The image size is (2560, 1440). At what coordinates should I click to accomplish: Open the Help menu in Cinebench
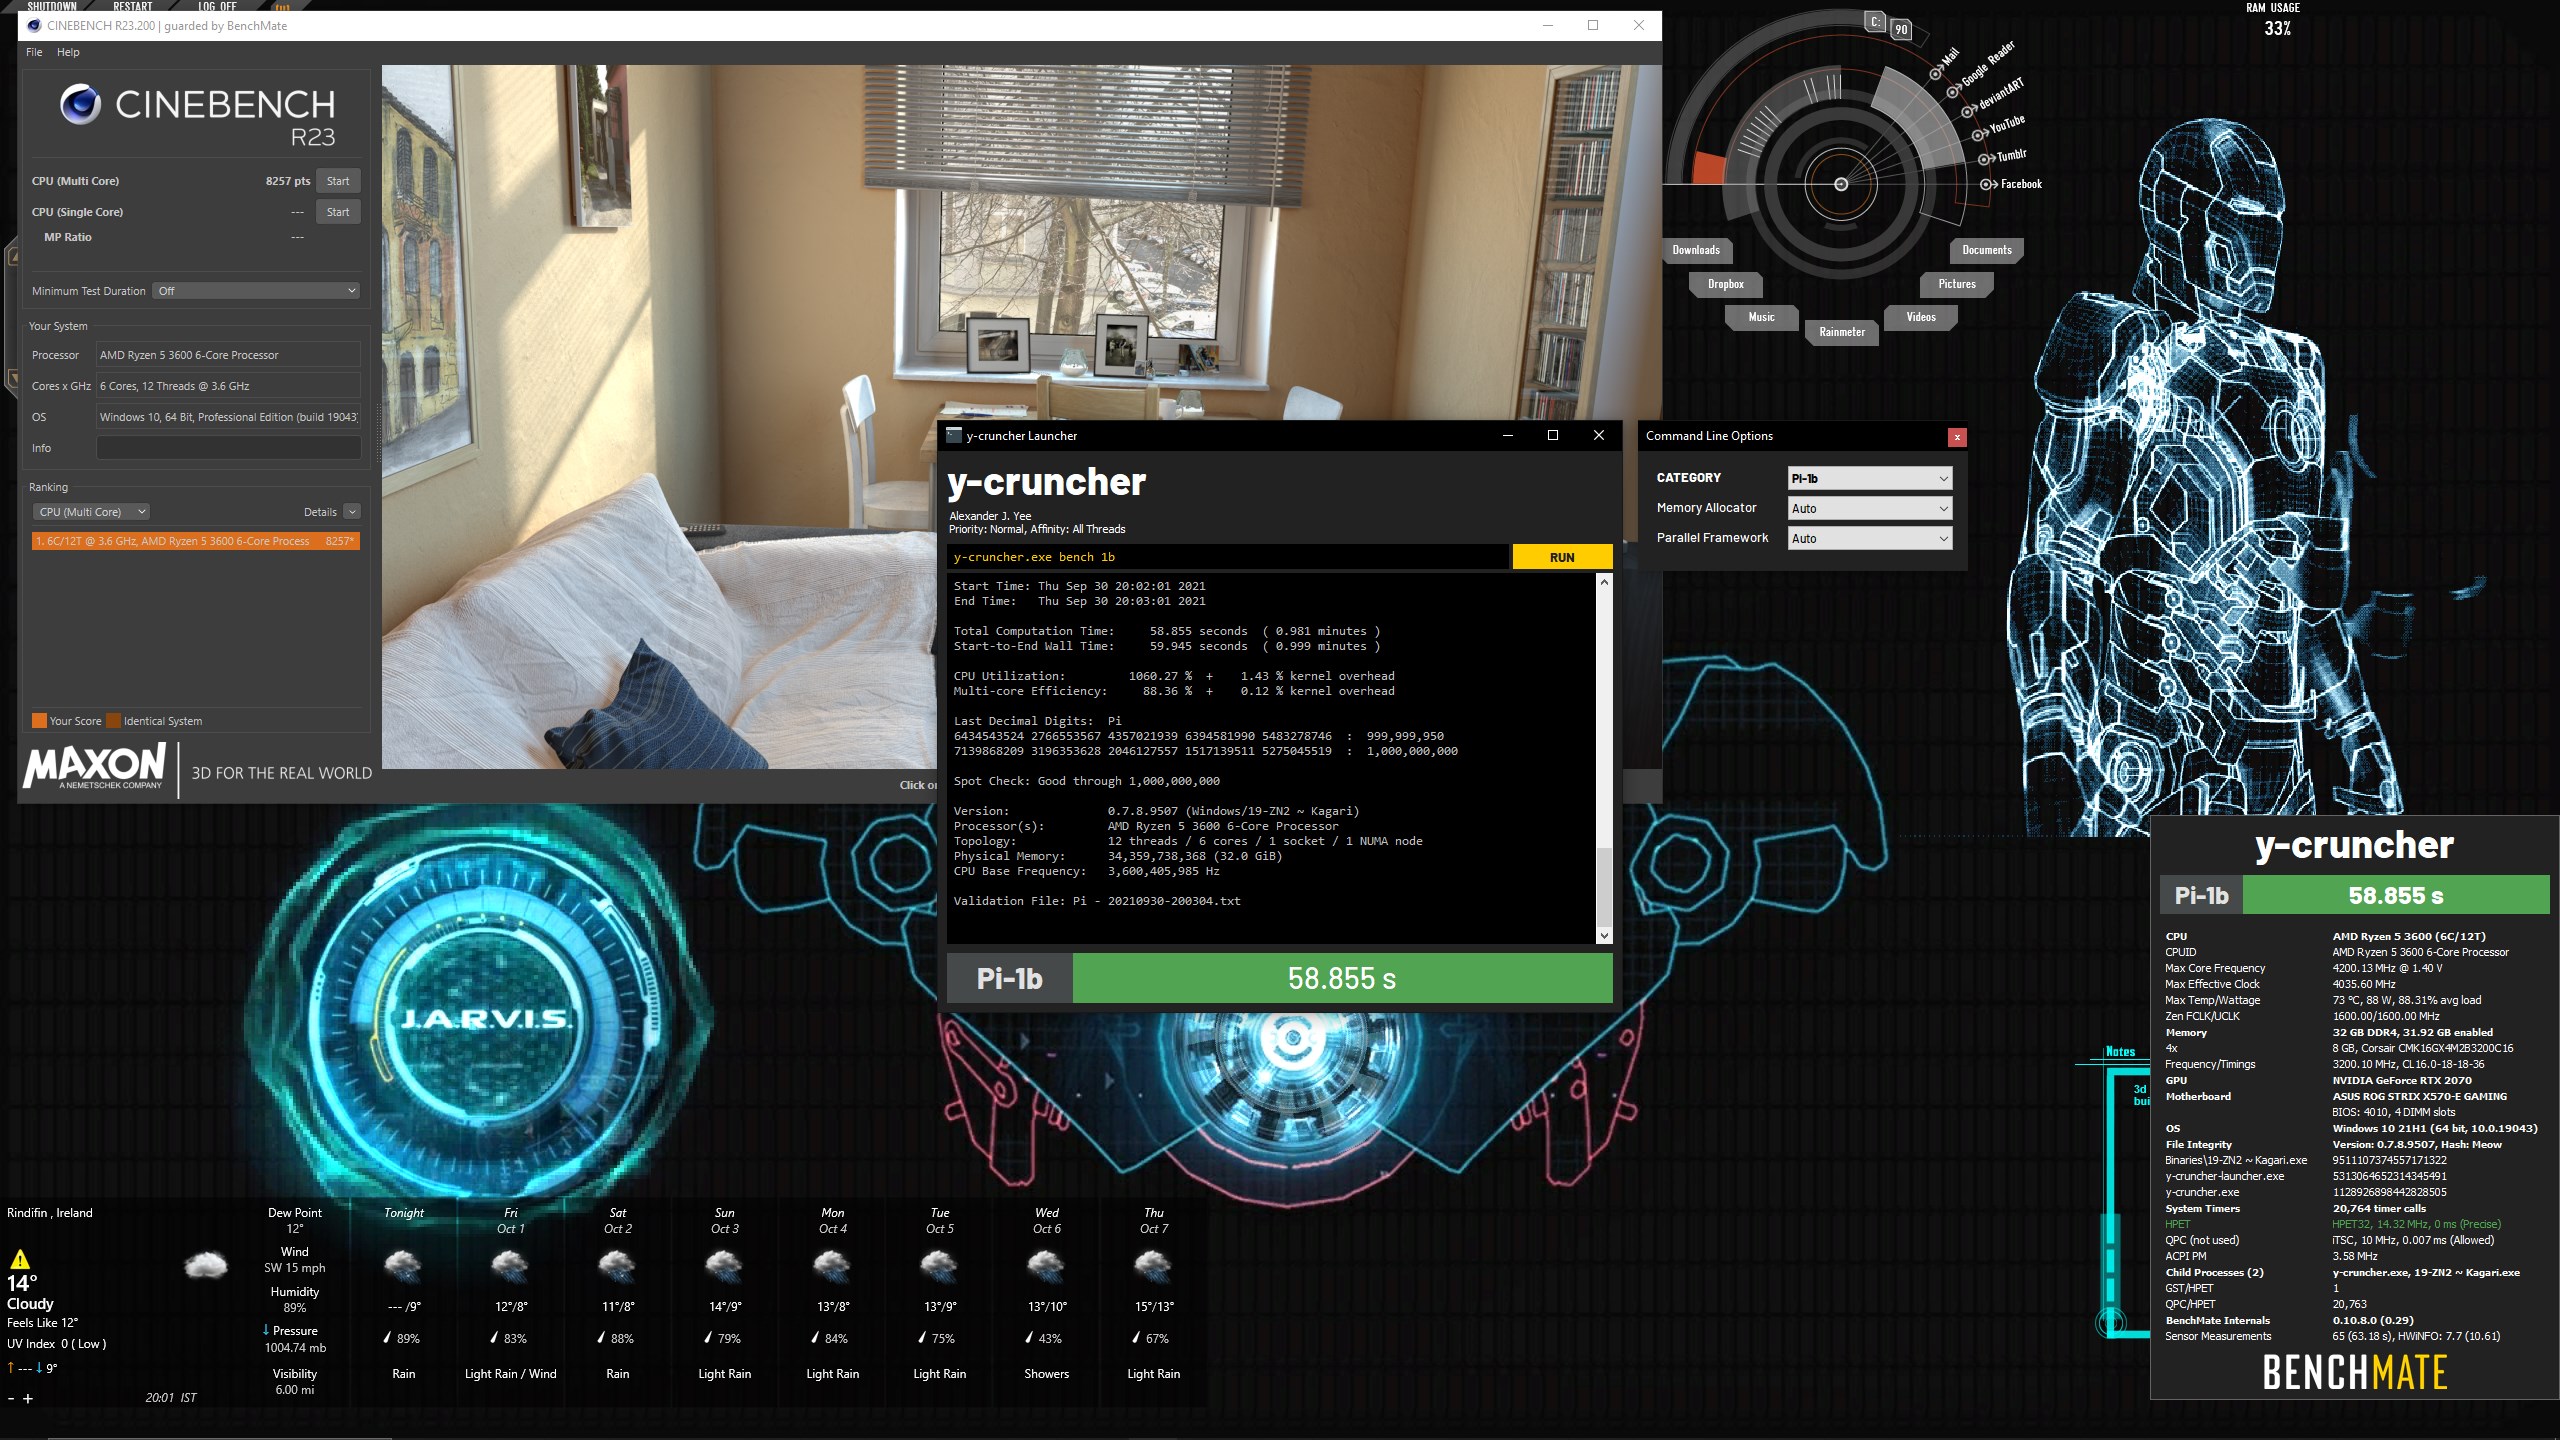tap(68, 52)
